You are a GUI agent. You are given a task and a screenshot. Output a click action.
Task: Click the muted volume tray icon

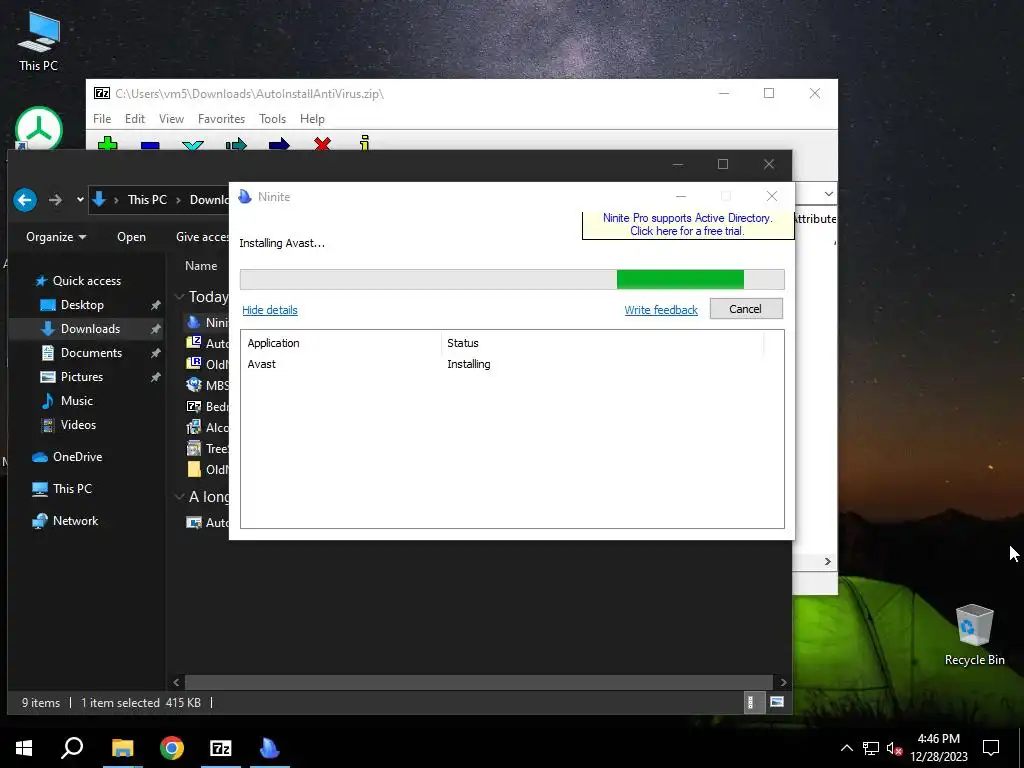pyautogui.click(x=893, y=748)
